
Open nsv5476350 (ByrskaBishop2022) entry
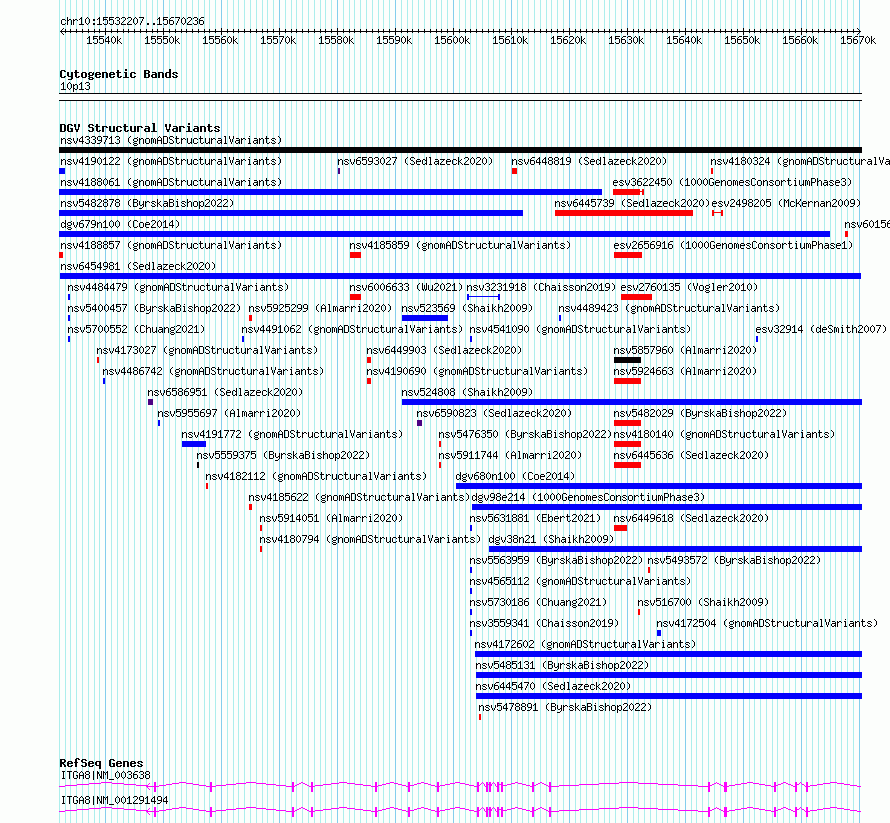pyautogui.click(x=525, y=434)
